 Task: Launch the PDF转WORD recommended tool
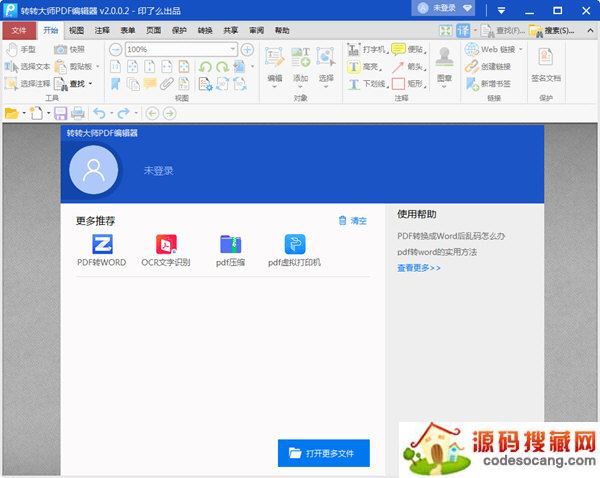[102, 251]
